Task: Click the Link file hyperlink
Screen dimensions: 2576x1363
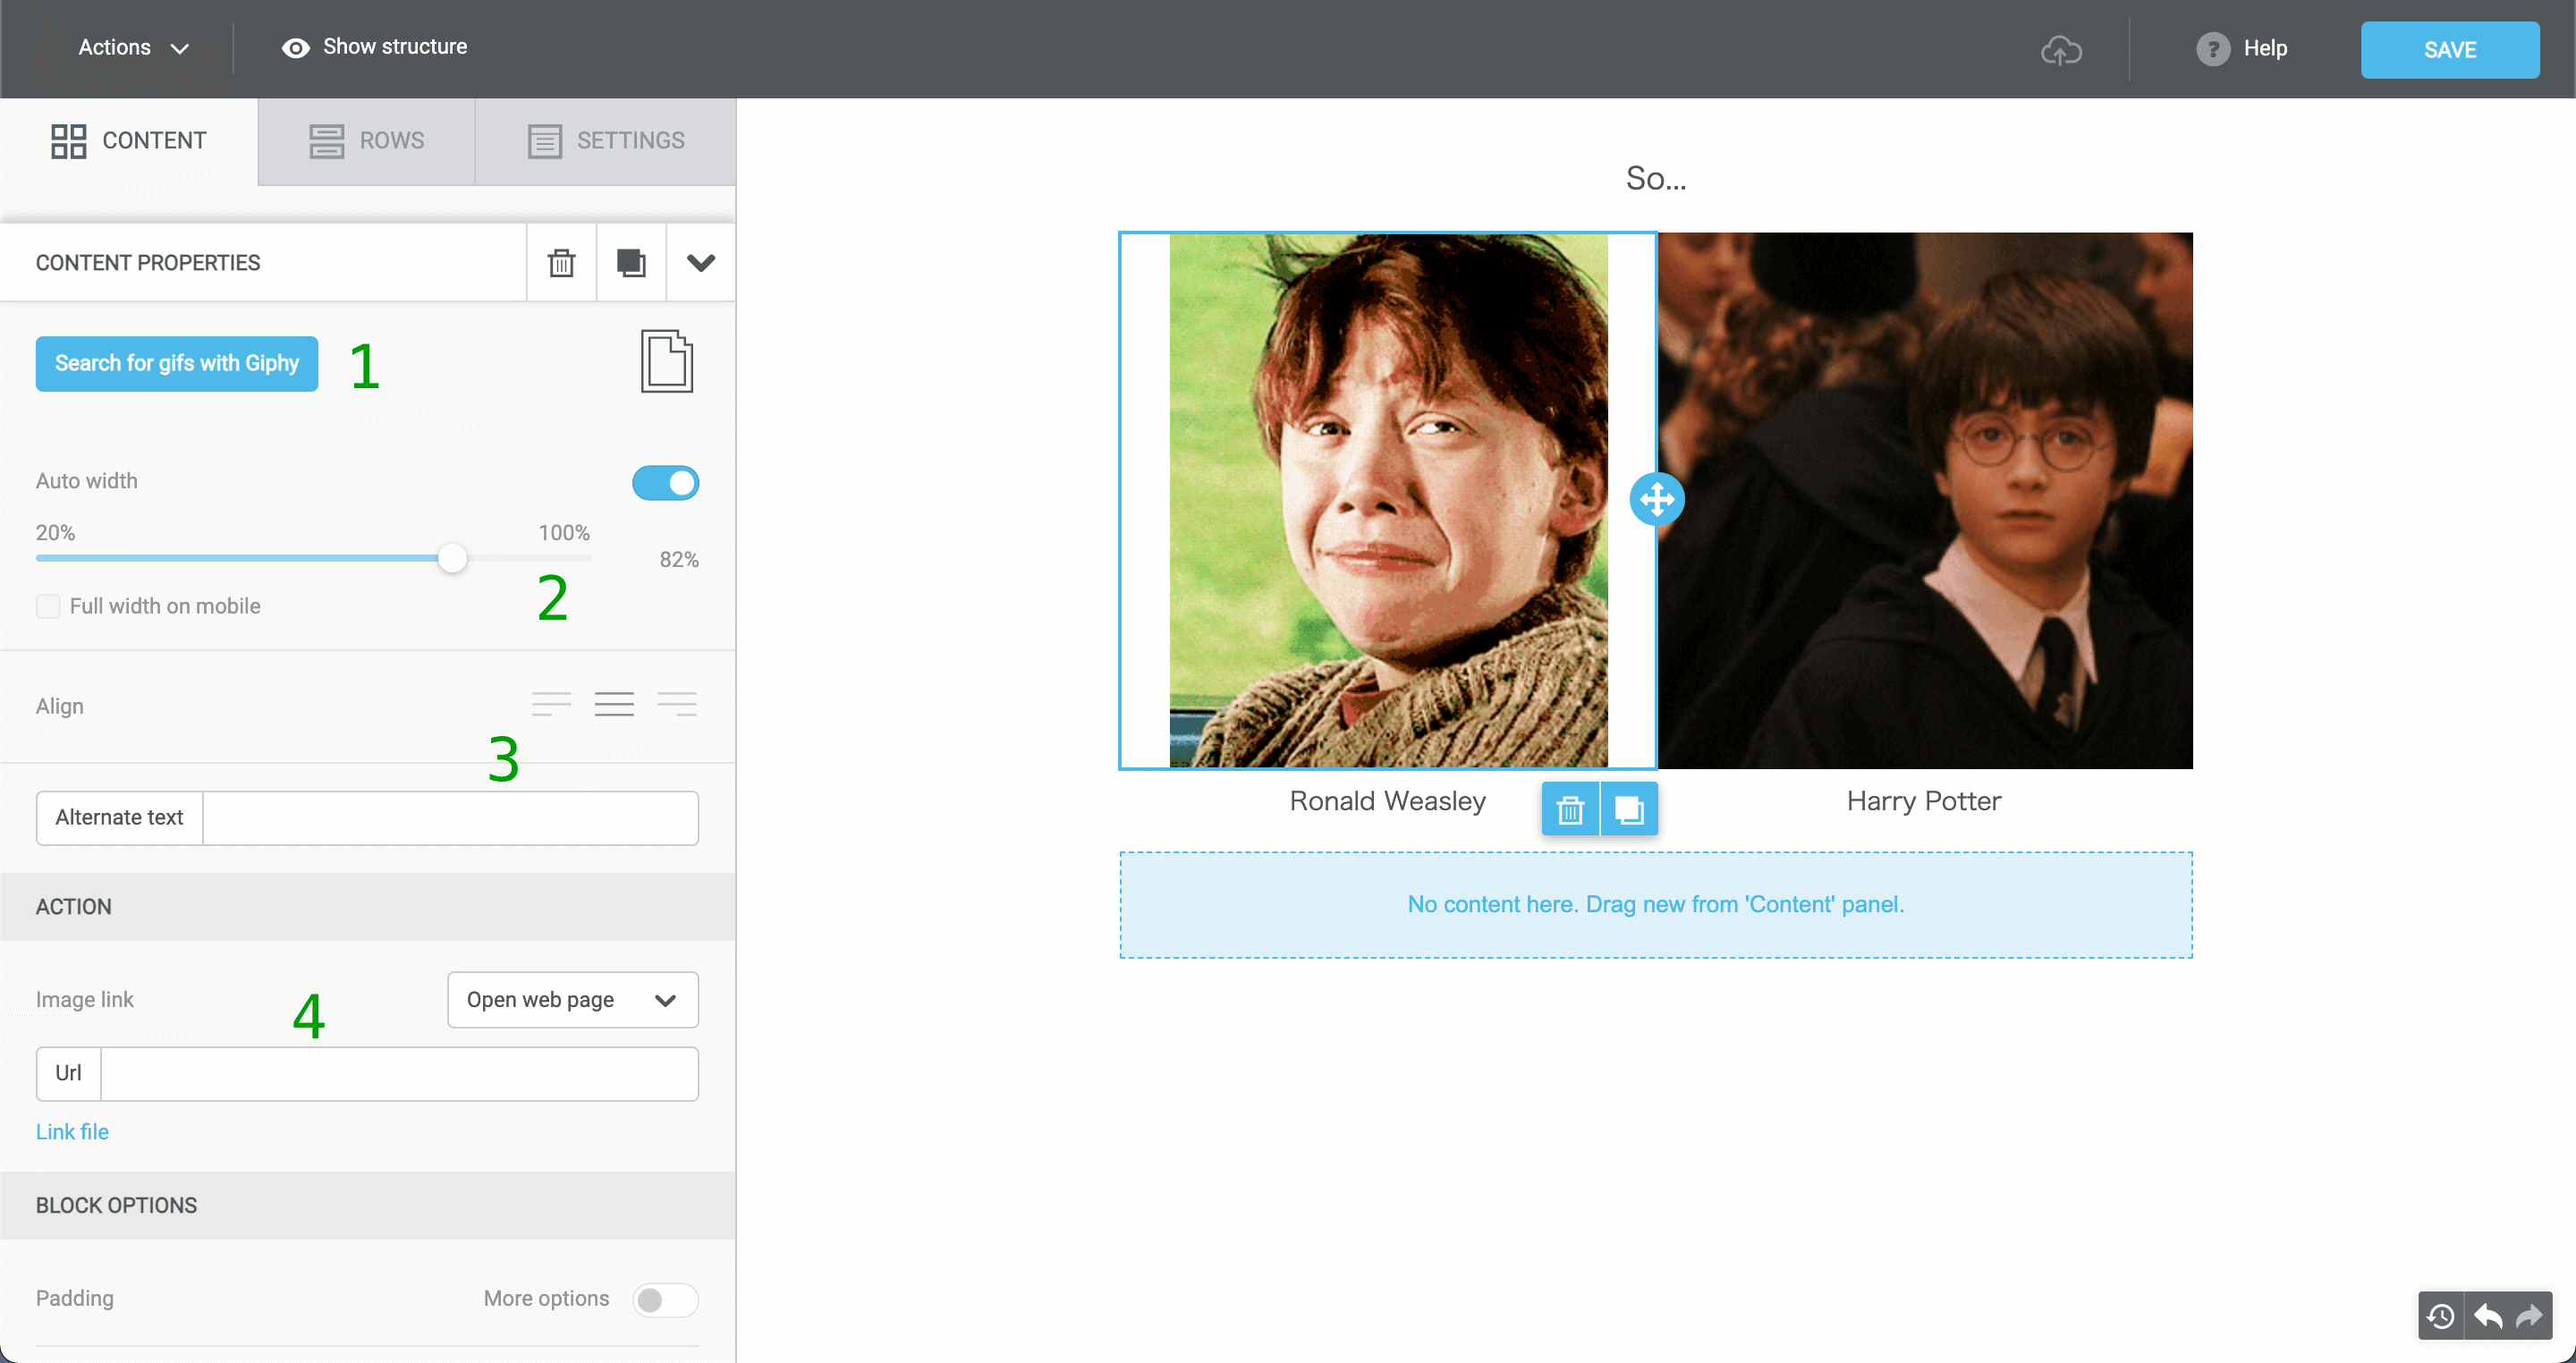Action: coord(72,1131)
